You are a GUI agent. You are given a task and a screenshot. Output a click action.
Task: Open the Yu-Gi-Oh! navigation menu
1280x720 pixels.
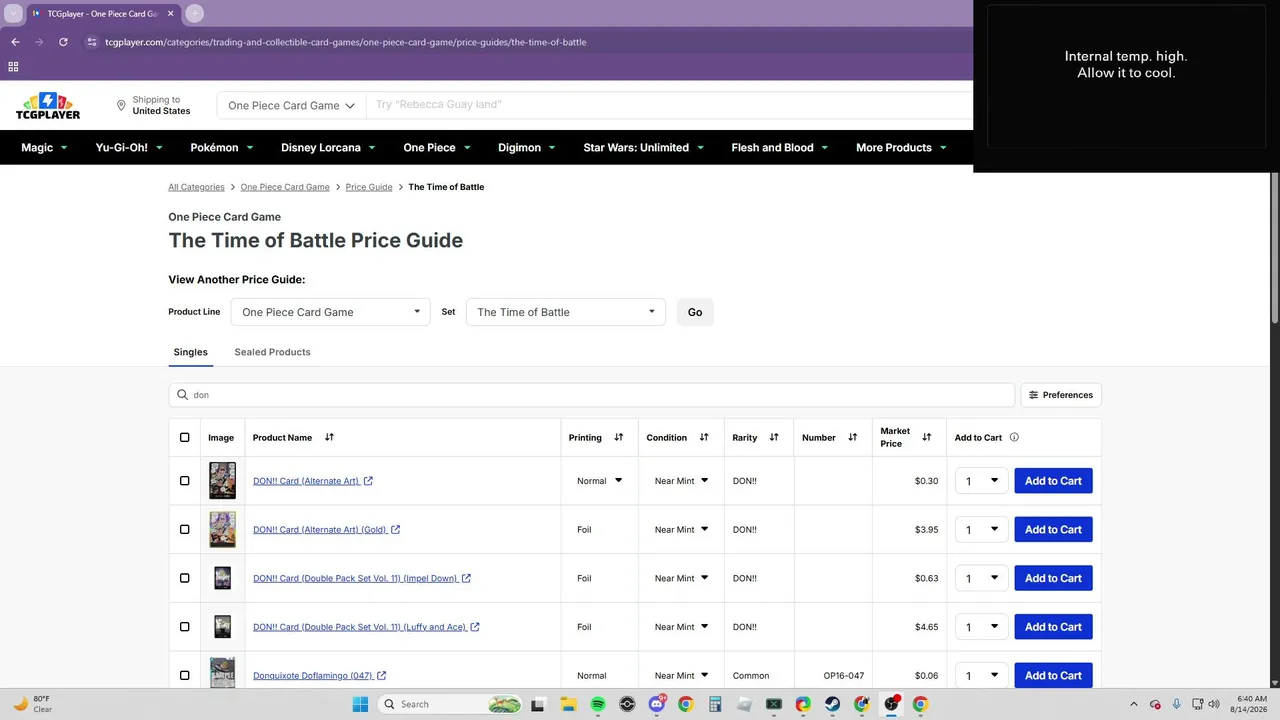[x=129, y=147]
